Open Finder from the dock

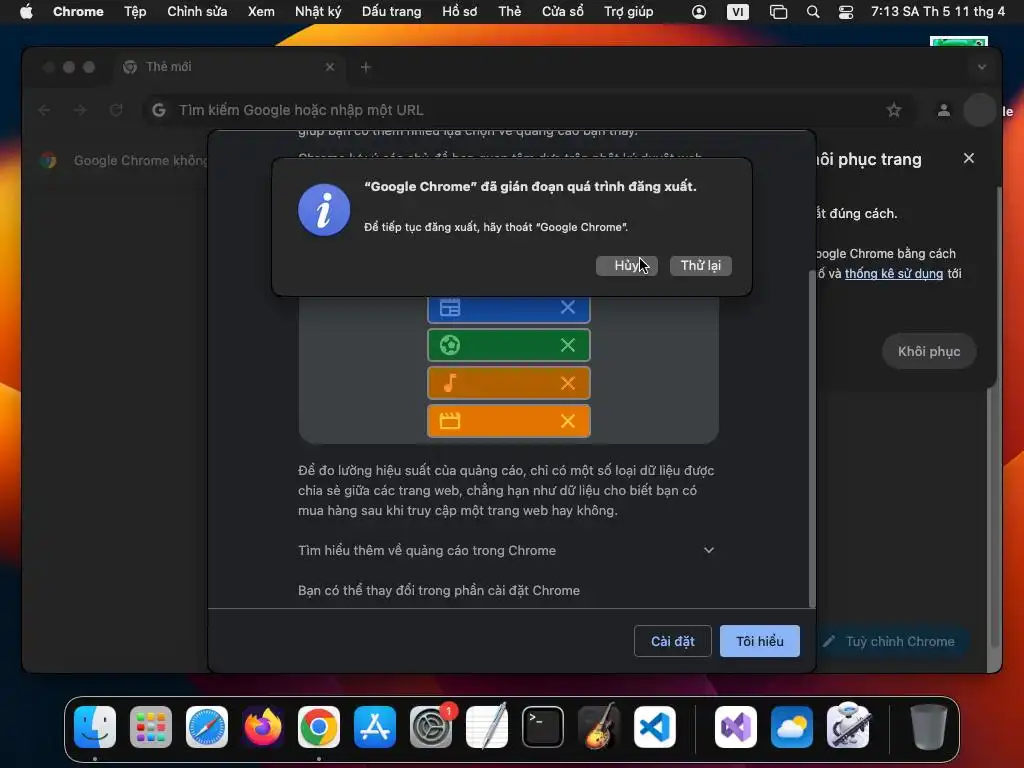coord(95,727)
